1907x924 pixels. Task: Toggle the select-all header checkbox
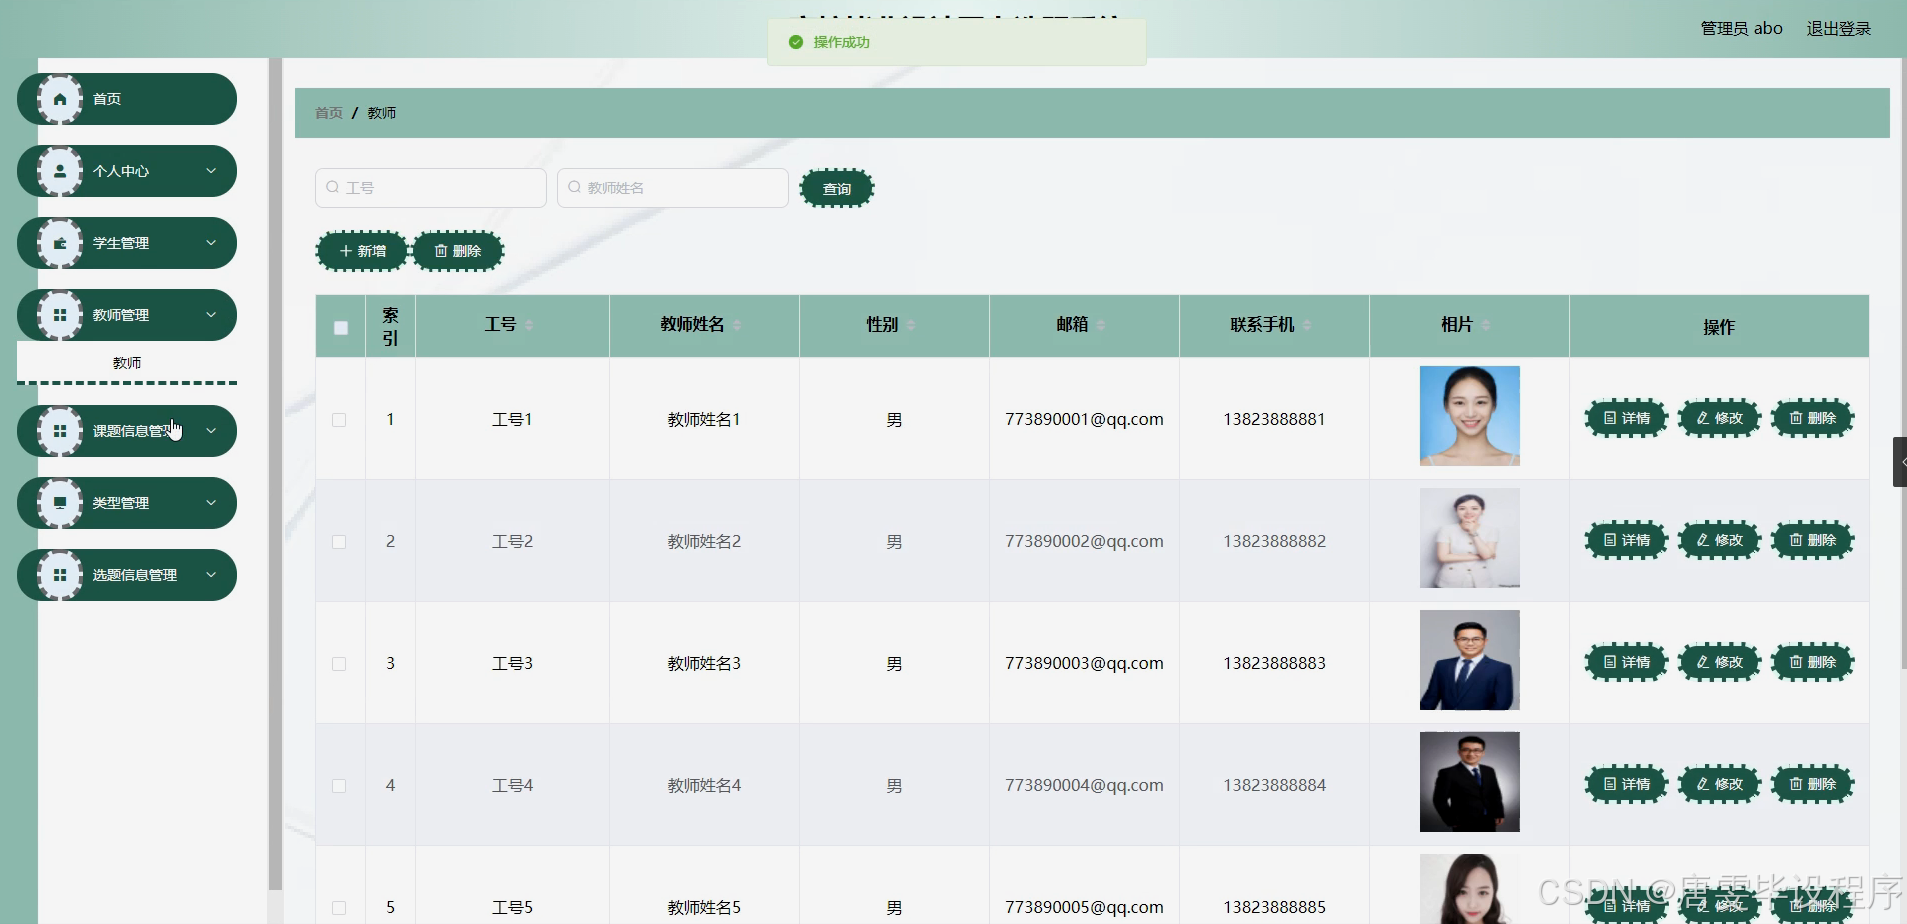pos(341,328)
